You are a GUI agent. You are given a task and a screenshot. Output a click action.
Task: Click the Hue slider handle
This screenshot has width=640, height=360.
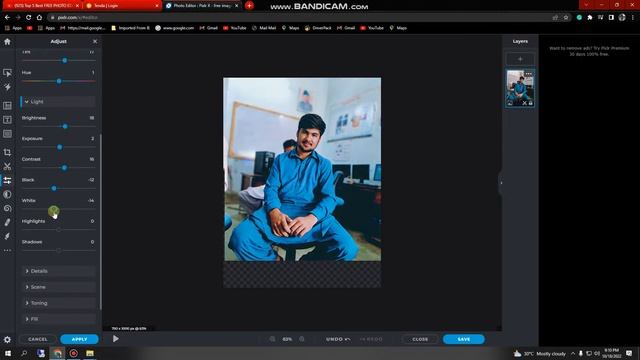[x=59, y=81]
